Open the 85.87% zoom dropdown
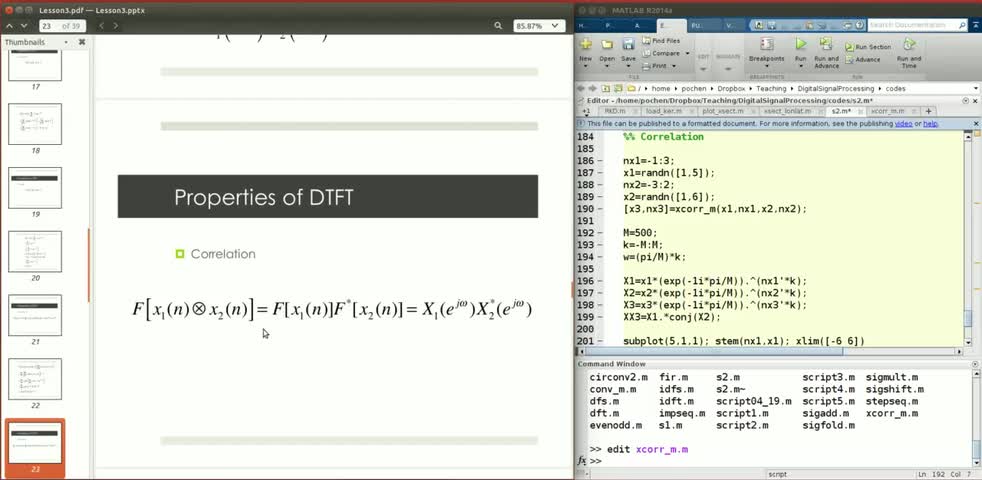This screenshot has height=480, width=982. click(538, 26)
